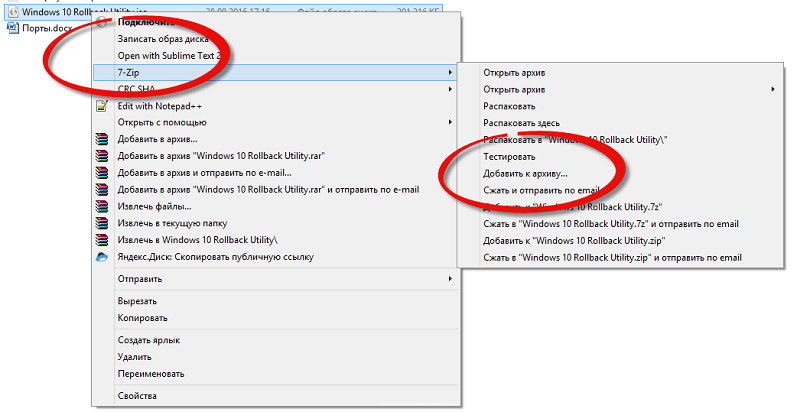
Task: Click WinRAR icon beside 'Добавить в архив и отправить по e-mail...'
Action: [x=102, y=172]
